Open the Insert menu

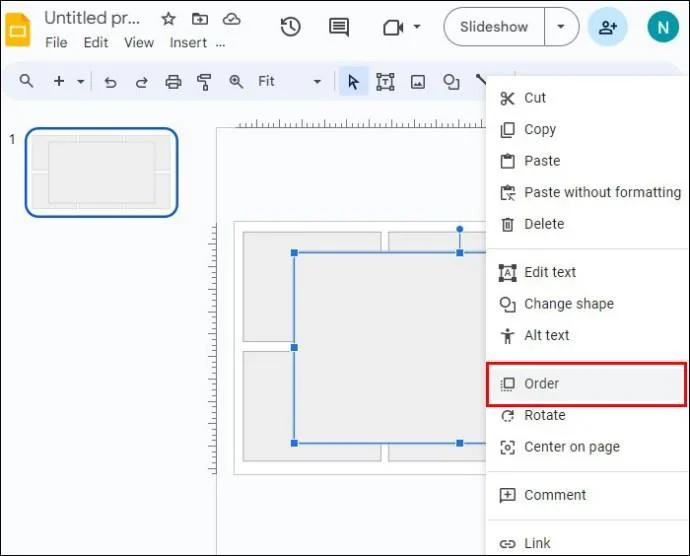(x=188, y=43)
